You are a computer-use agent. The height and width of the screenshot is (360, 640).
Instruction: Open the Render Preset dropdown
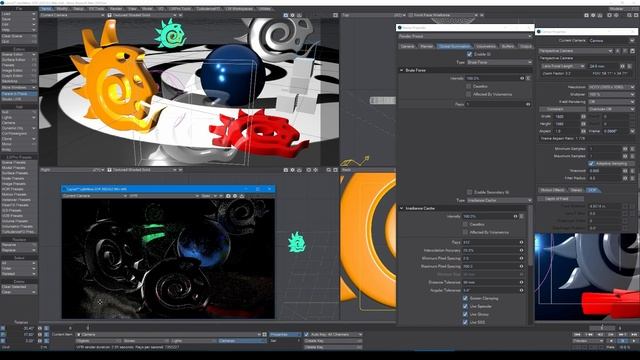(465, 36)
